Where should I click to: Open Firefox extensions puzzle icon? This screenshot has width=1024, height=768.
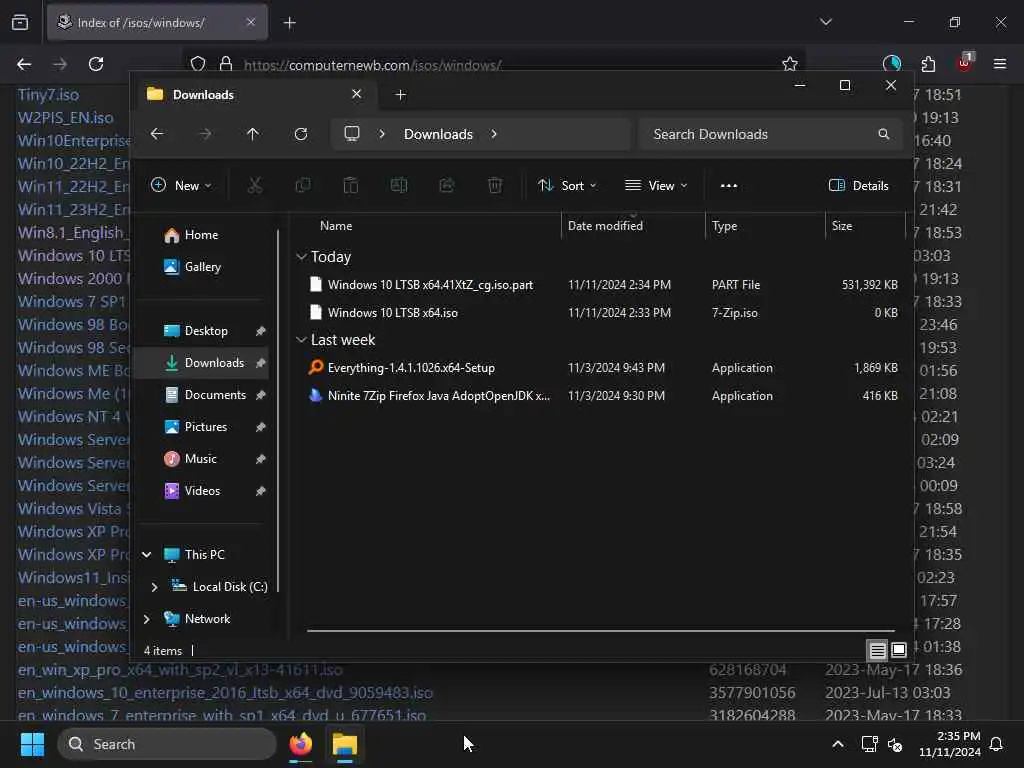[928, 64]
